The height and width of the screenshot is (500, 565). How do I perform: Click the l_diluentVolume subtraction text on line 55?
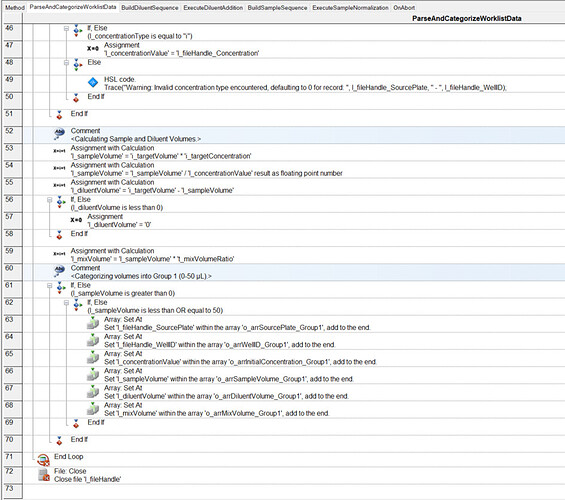click(152, 191)
